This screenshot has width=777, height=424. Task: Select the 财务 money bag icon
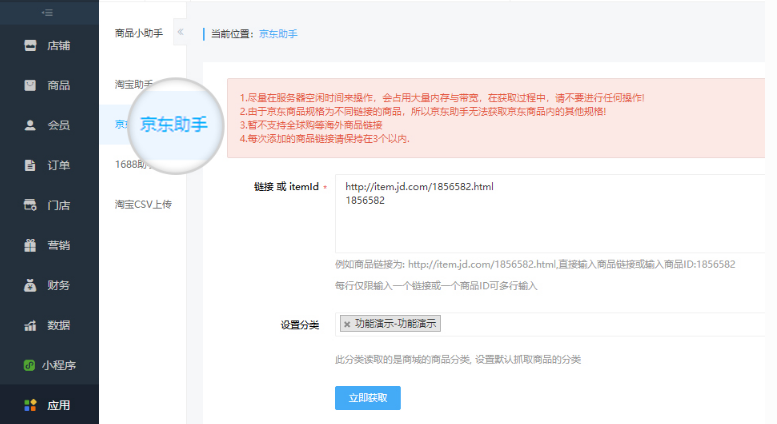coord(30,285)
